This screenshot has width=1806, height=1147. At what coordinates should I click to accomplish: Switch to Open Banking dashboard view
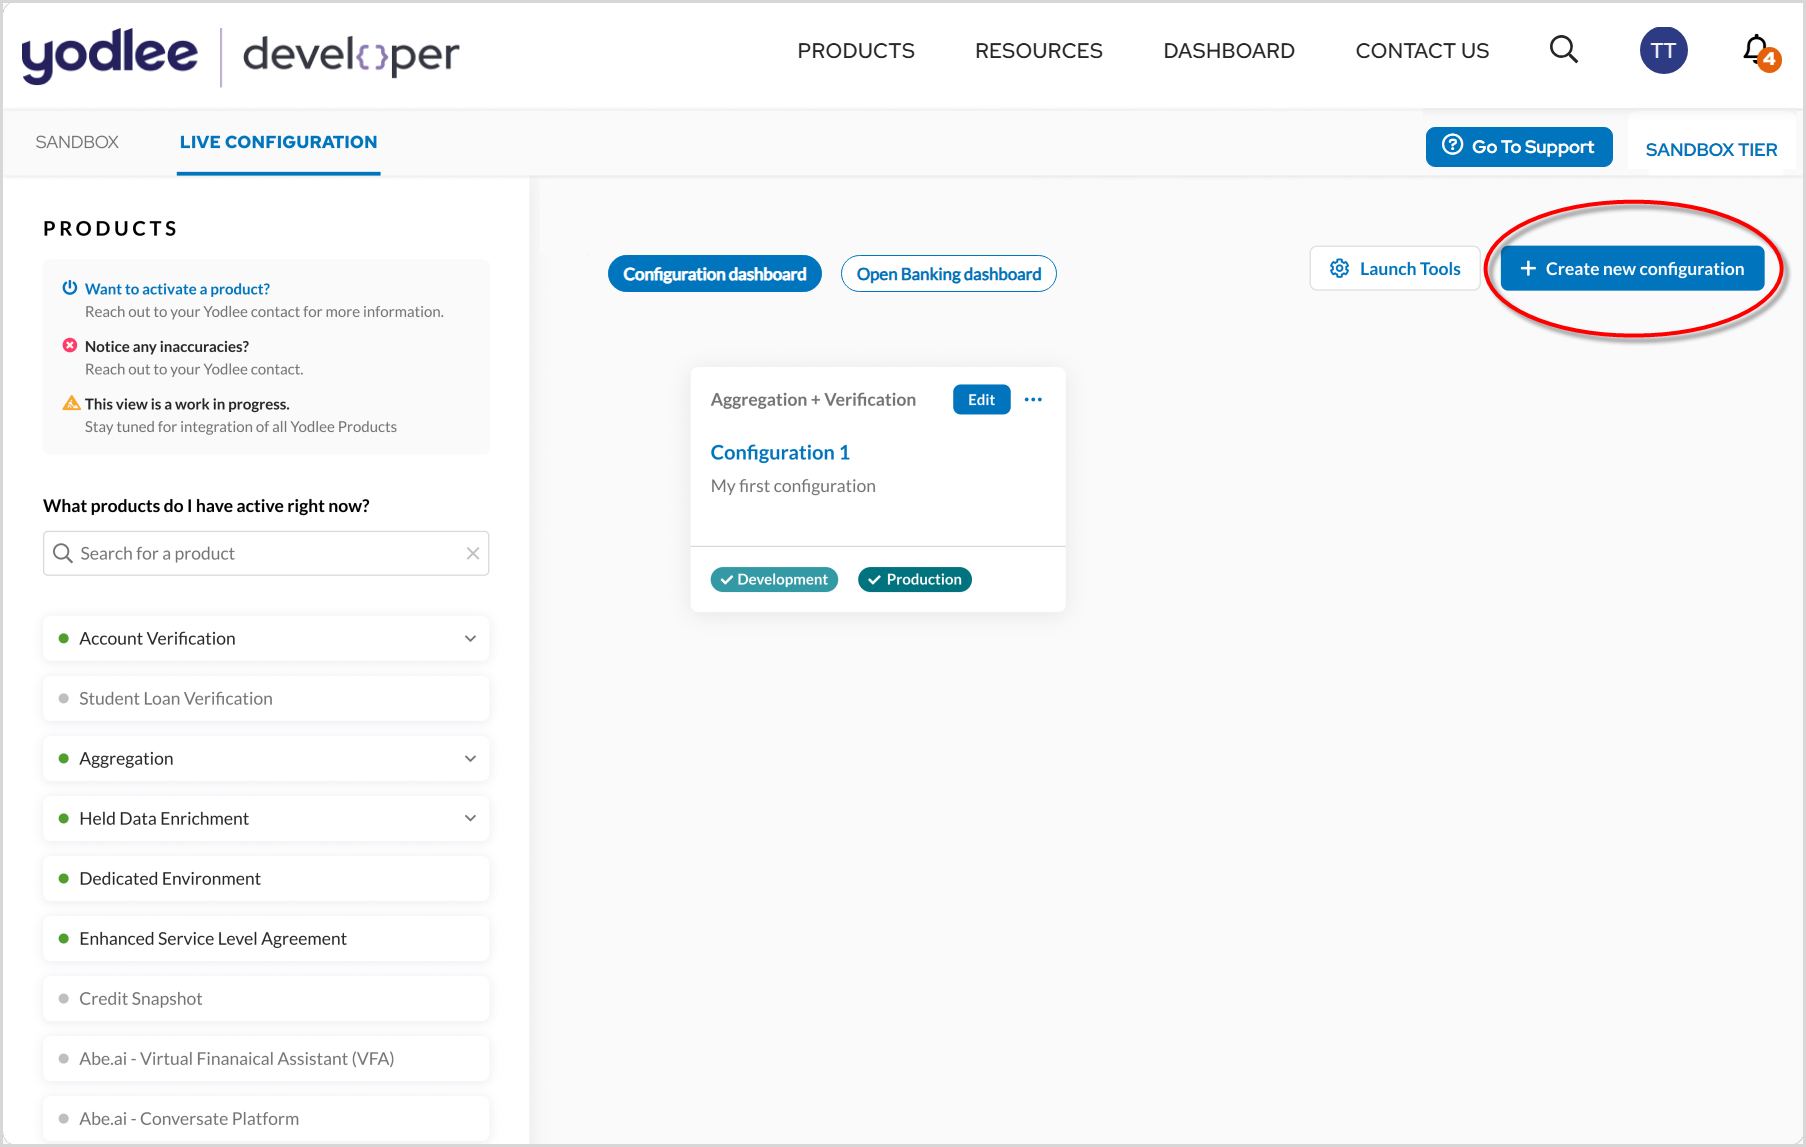tap(948, 274)
